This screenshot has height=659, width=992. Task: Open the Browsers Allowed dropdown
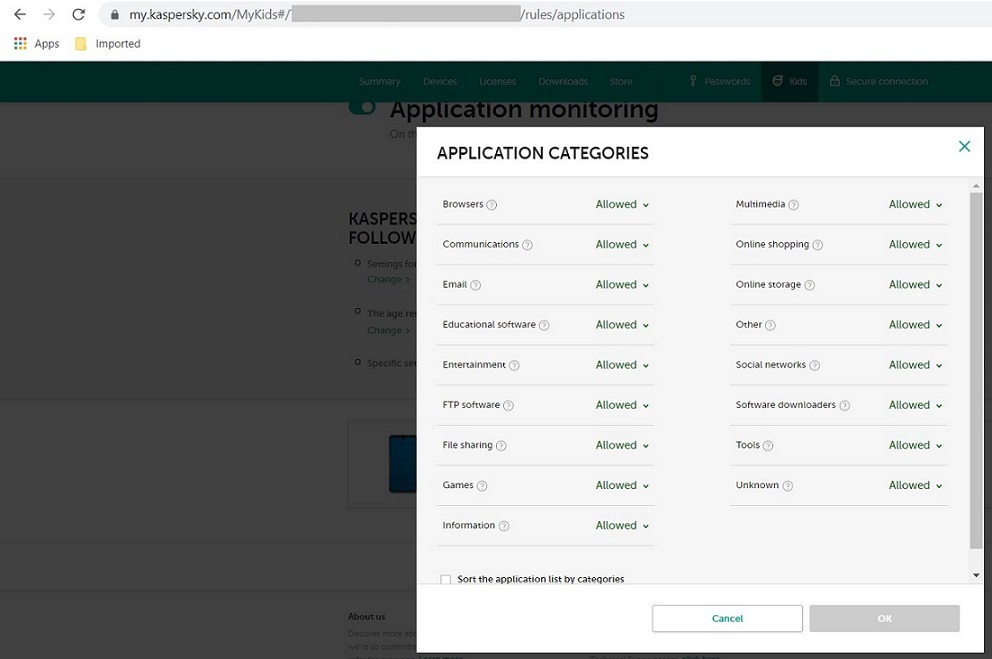[x=622, y=205]
